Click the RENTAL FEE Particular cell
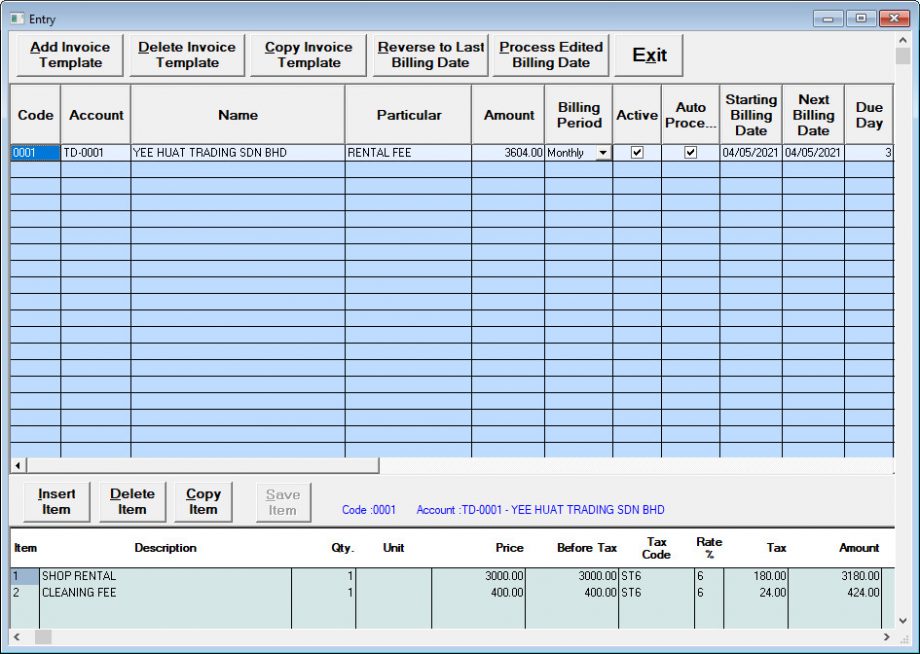The image size is (920, 654). click(x=408, y=152)
